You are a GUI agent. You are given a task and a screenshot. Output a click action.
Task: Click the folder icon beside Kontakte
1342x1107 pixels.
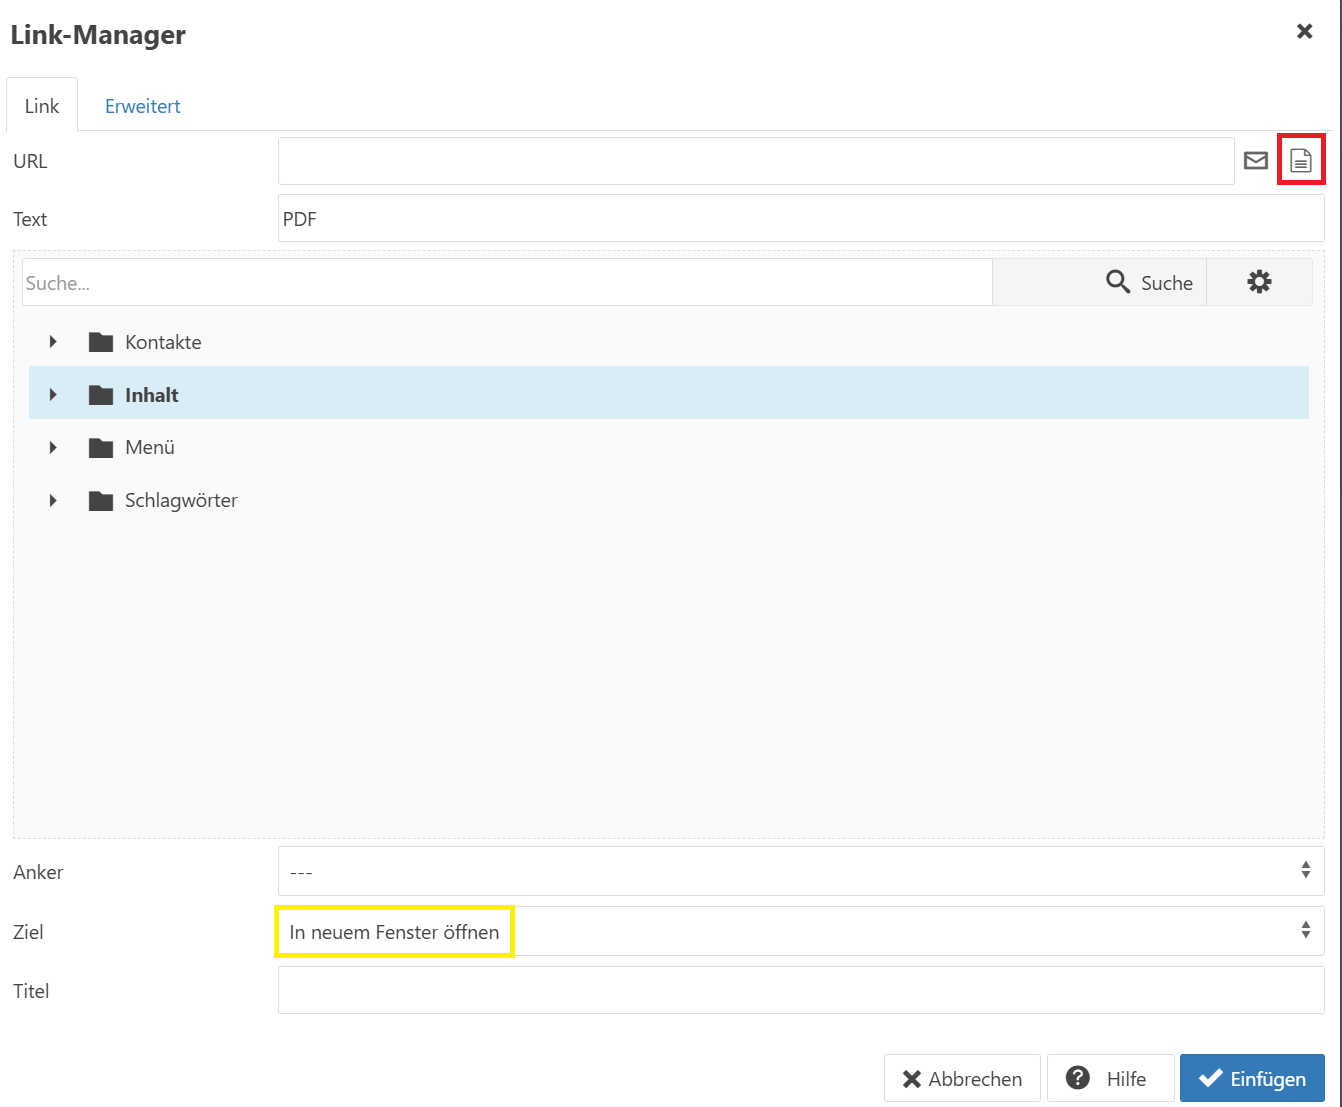(100, 341)
